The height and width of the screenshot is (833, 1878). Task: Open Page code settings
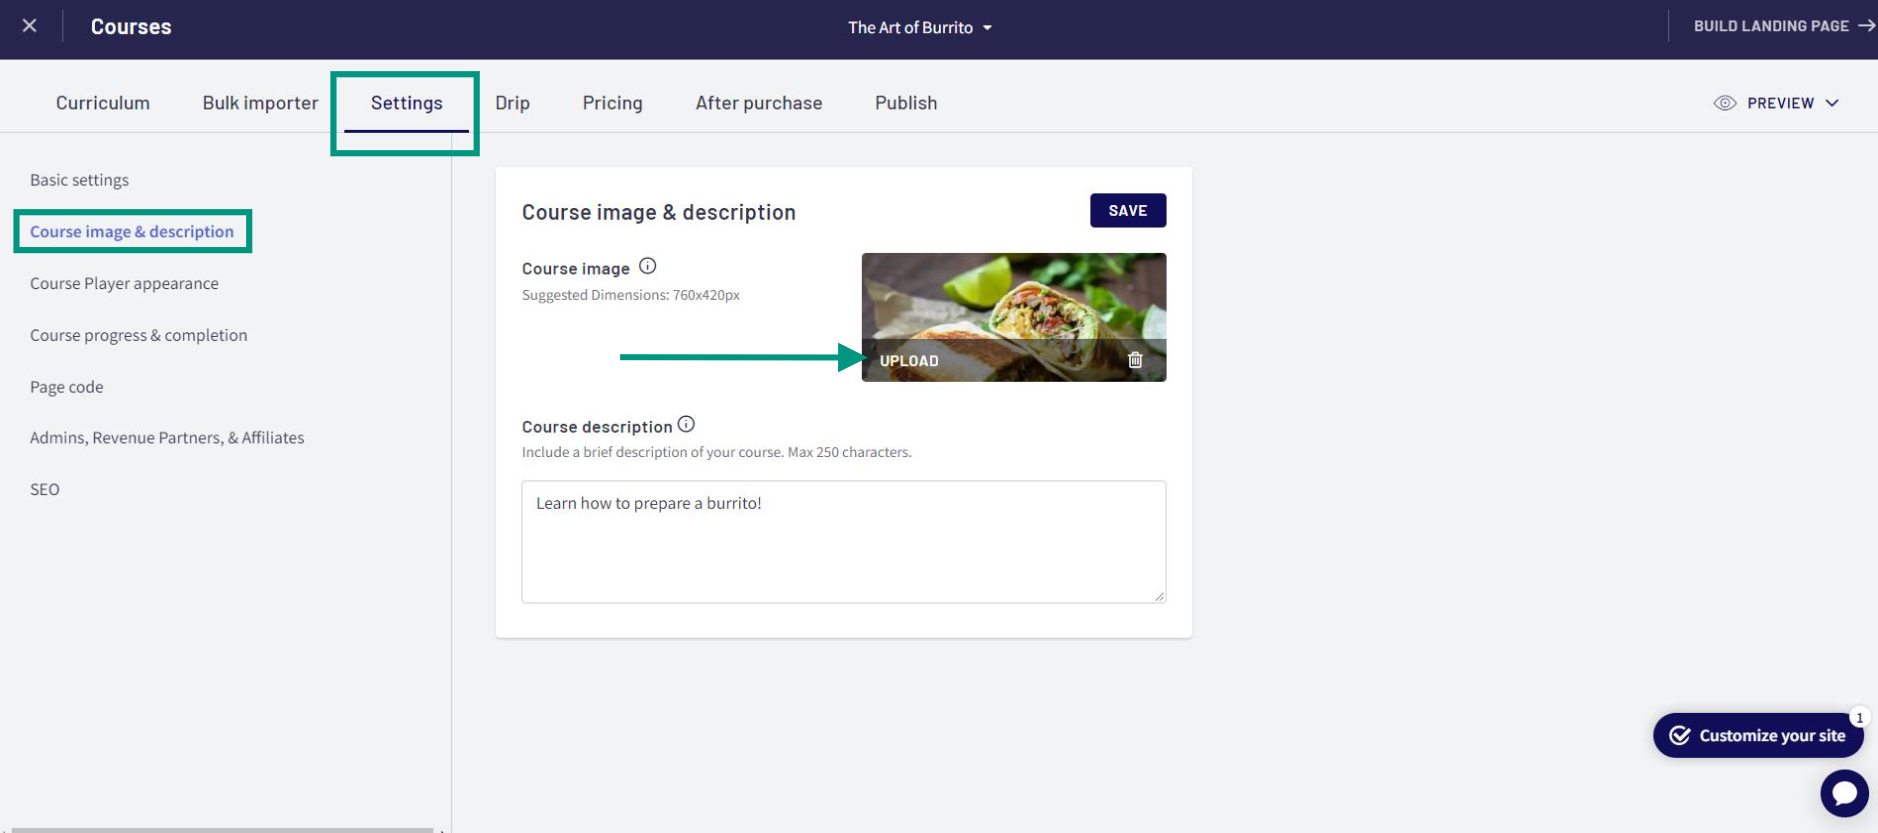pos(67,387)
